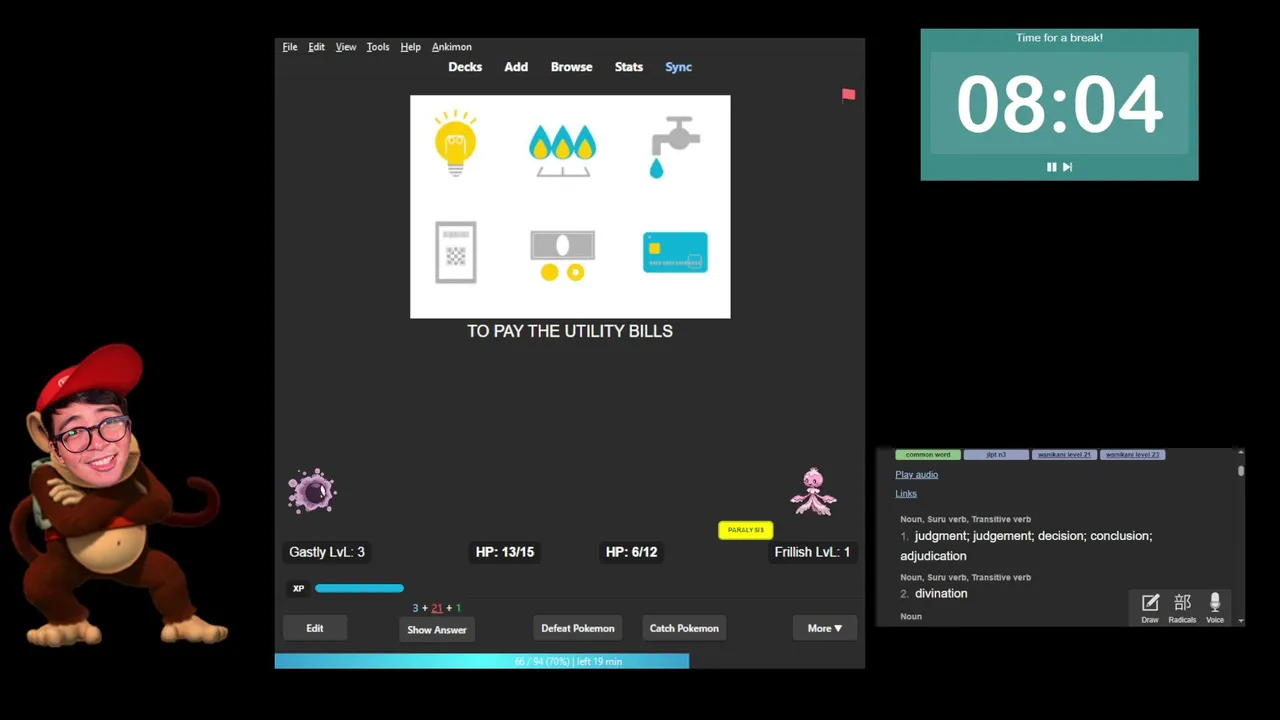
Task: Click the yellow PARALYSIS status badge
Action: tap(745, 530)
